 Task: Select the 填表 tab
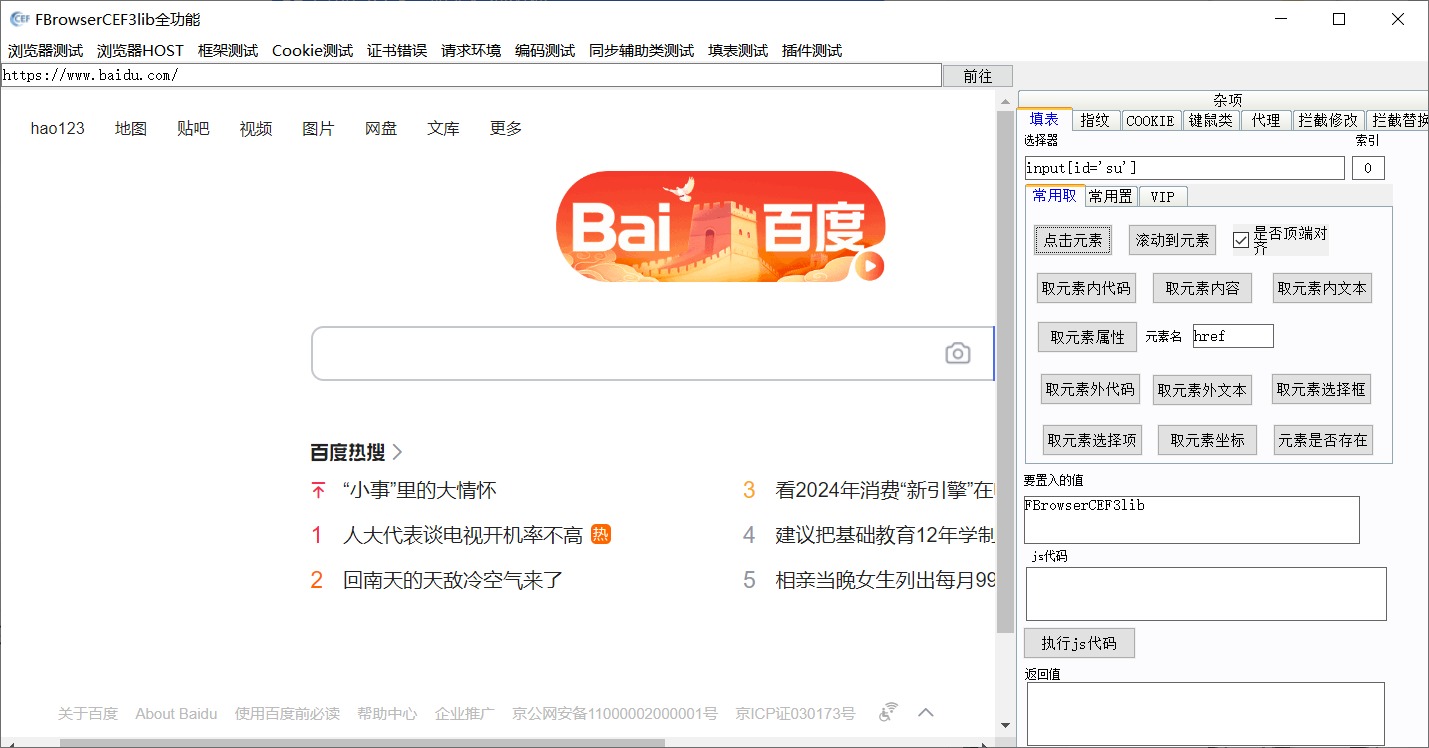click(1044, 119)
